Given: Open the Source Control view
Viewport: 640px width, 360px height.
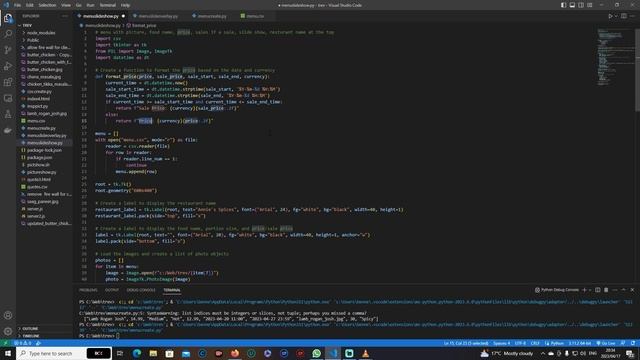Looking at the screenshot, I should pos(8,50).
